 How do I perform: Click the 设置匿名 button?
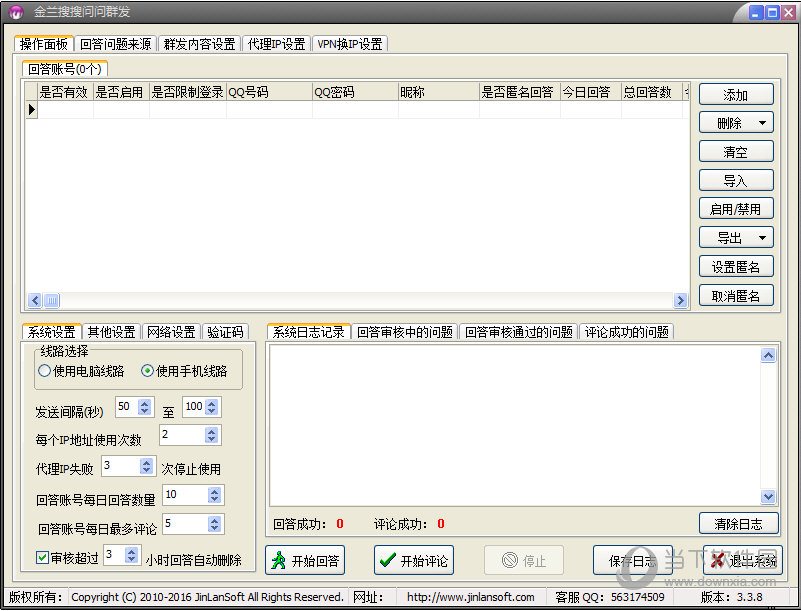click(736, 267)
